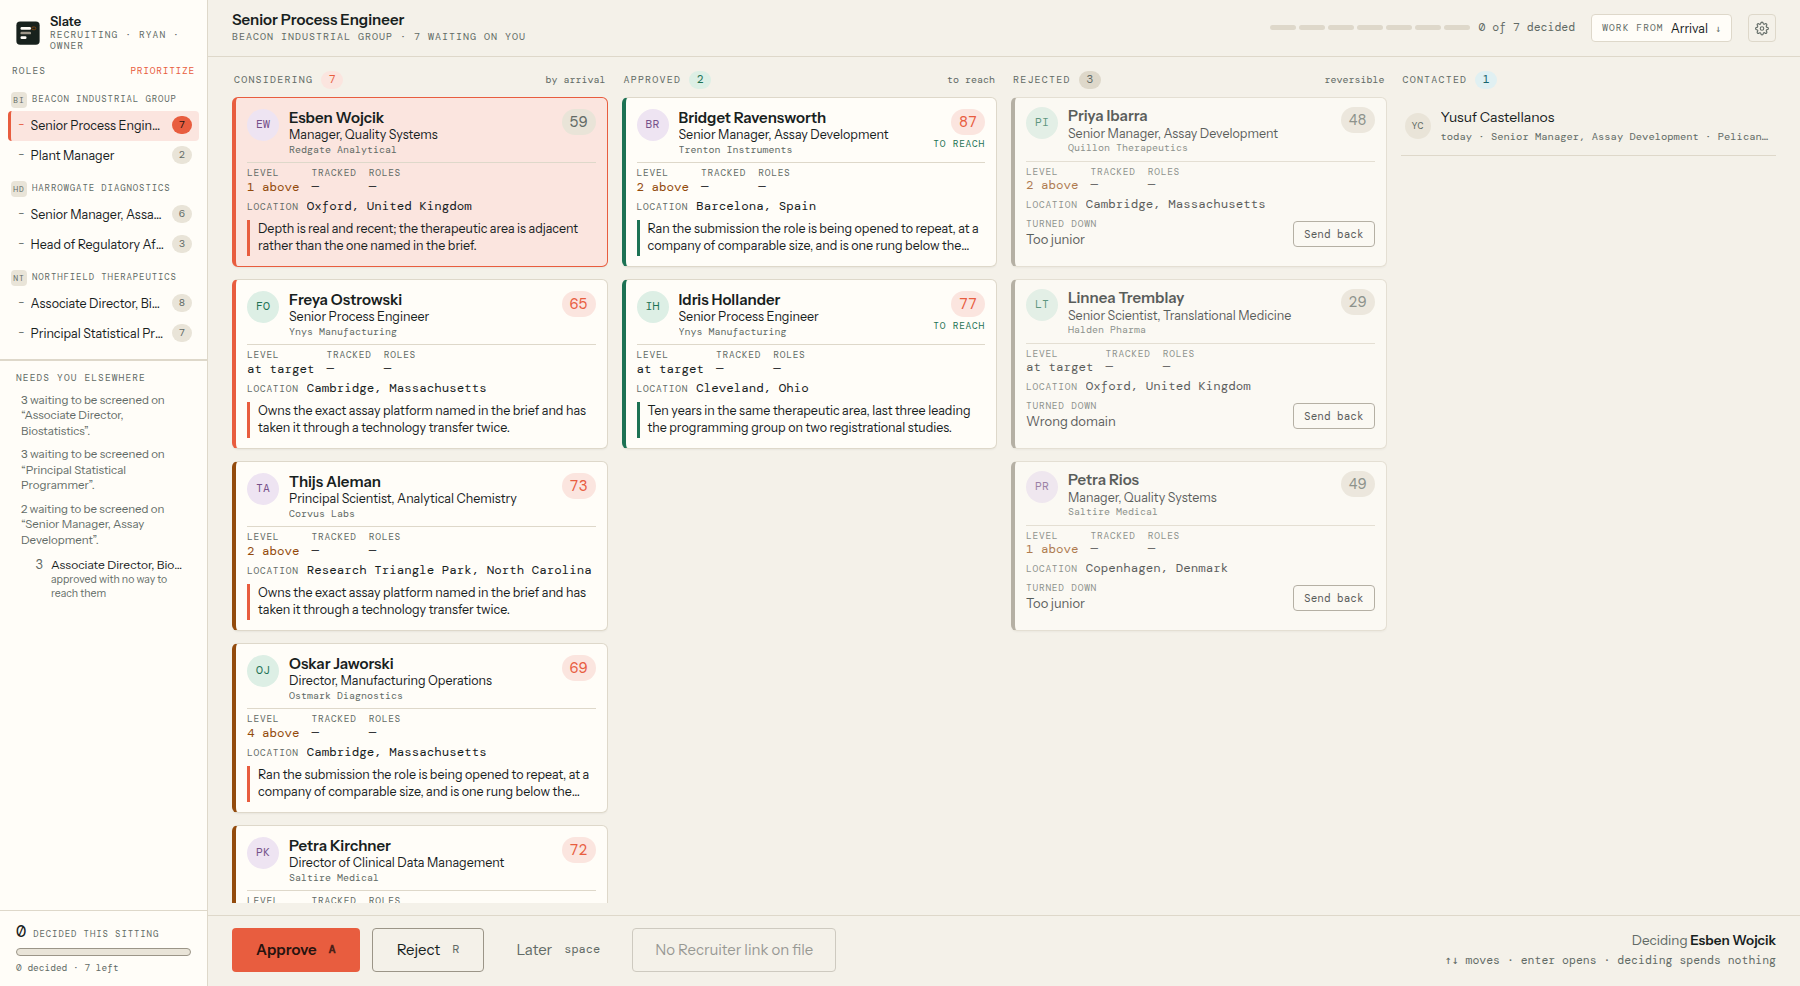
Task: Select the Plant Manager role
Action: [x=104, y=155]
